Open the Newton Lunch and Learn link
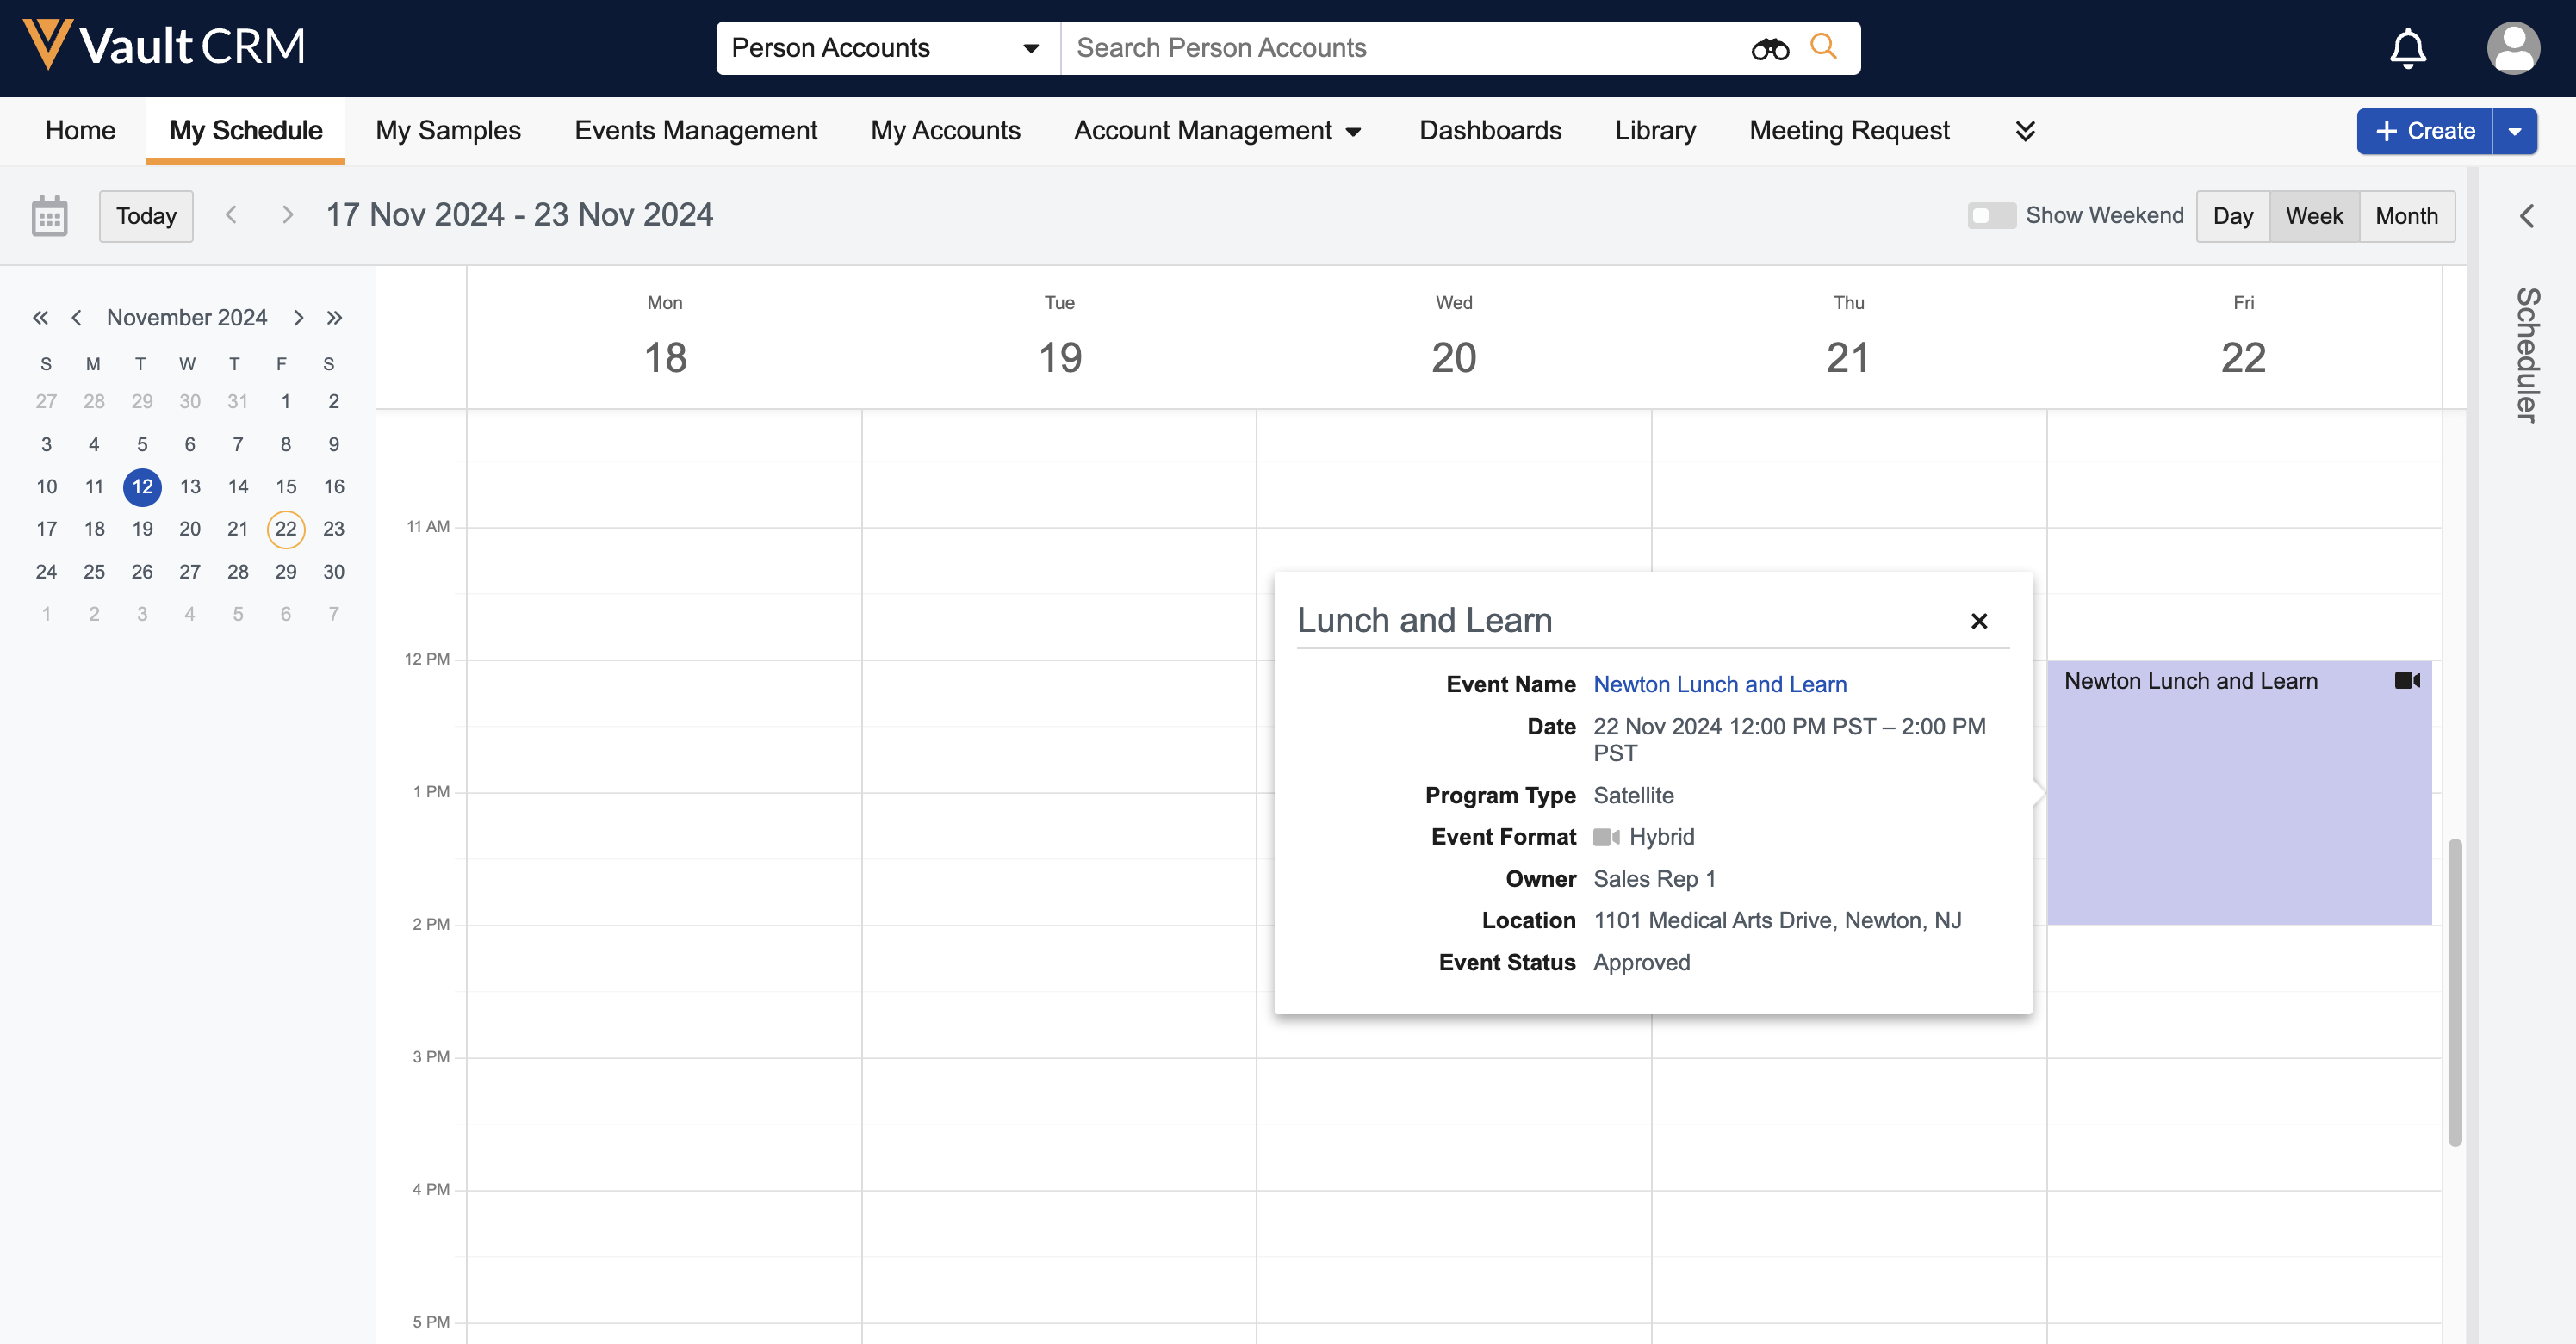This screenshot has width=2576, height=1344. point(1719,685)
